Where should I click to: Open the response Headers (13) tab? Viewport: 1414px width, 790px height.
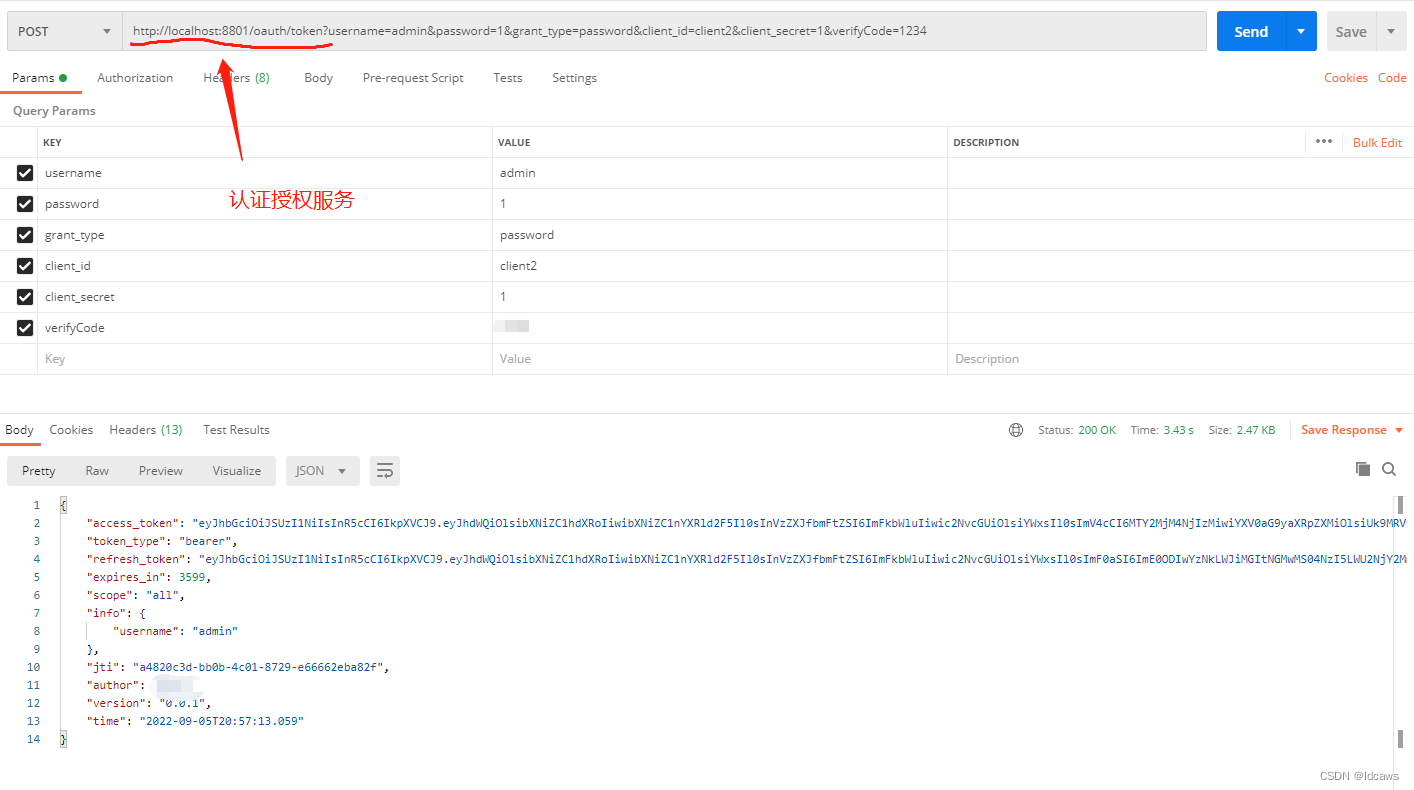146,430
